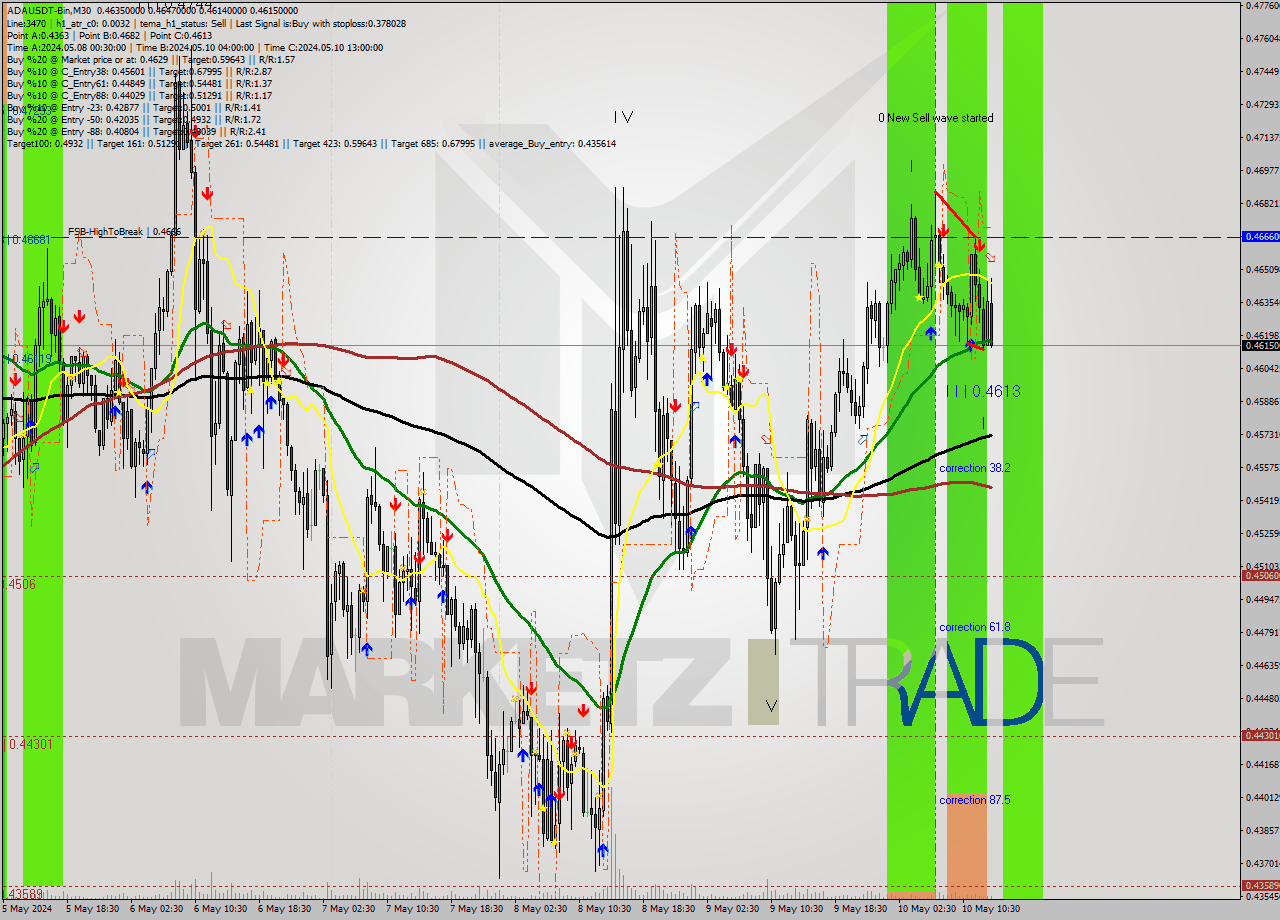
Task: Click the 'I I I 0.4613' wave label
Action: point(983,391)
